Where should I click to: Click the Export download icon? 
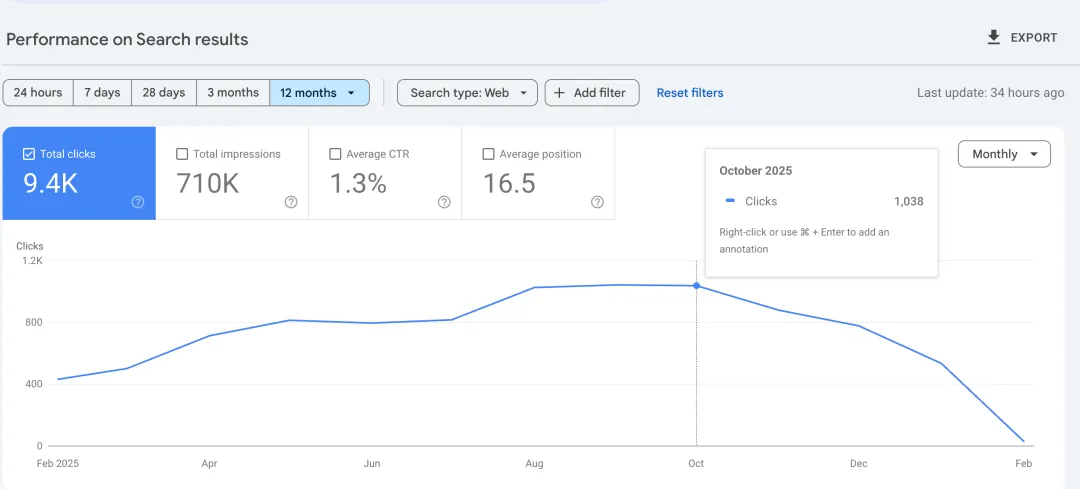pyautogui.click(x=993, y=38)
